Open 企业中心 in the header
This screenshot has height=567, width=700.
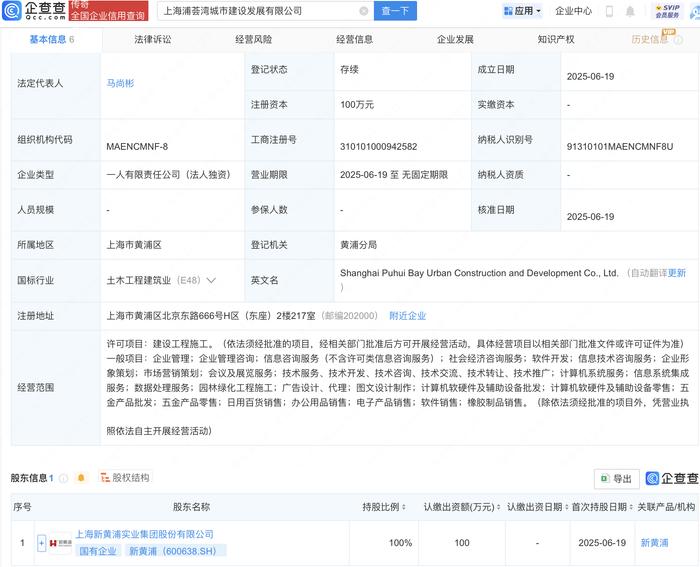(x=573, y=11)
